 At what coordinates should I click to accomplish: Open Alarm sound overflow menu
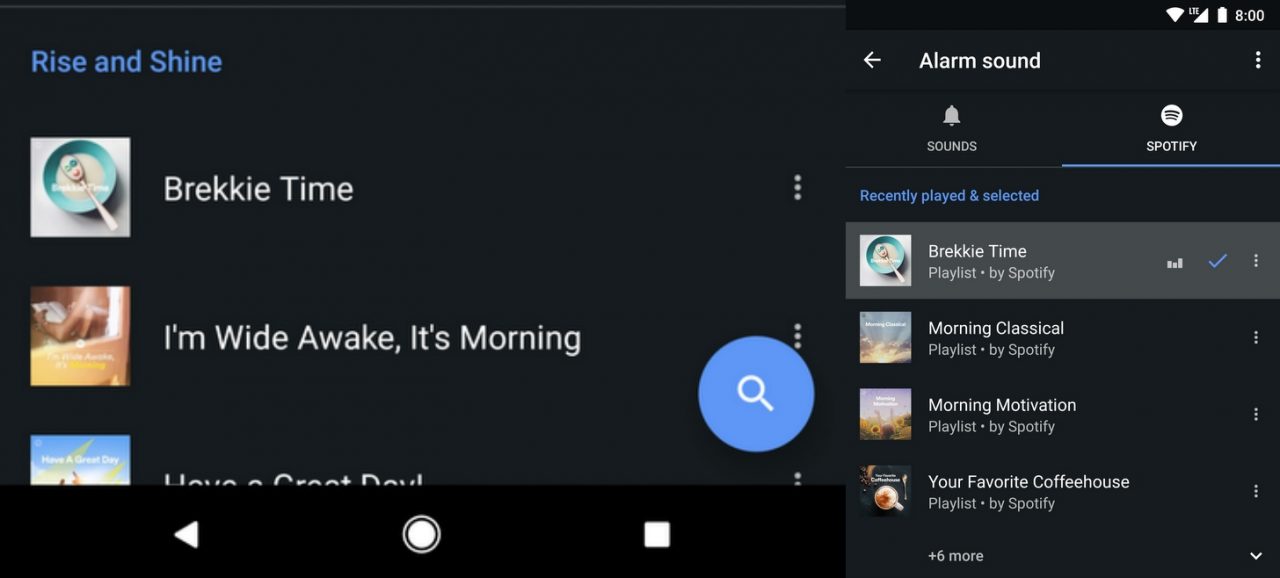pyautogui.click(x=1257, y=61)
